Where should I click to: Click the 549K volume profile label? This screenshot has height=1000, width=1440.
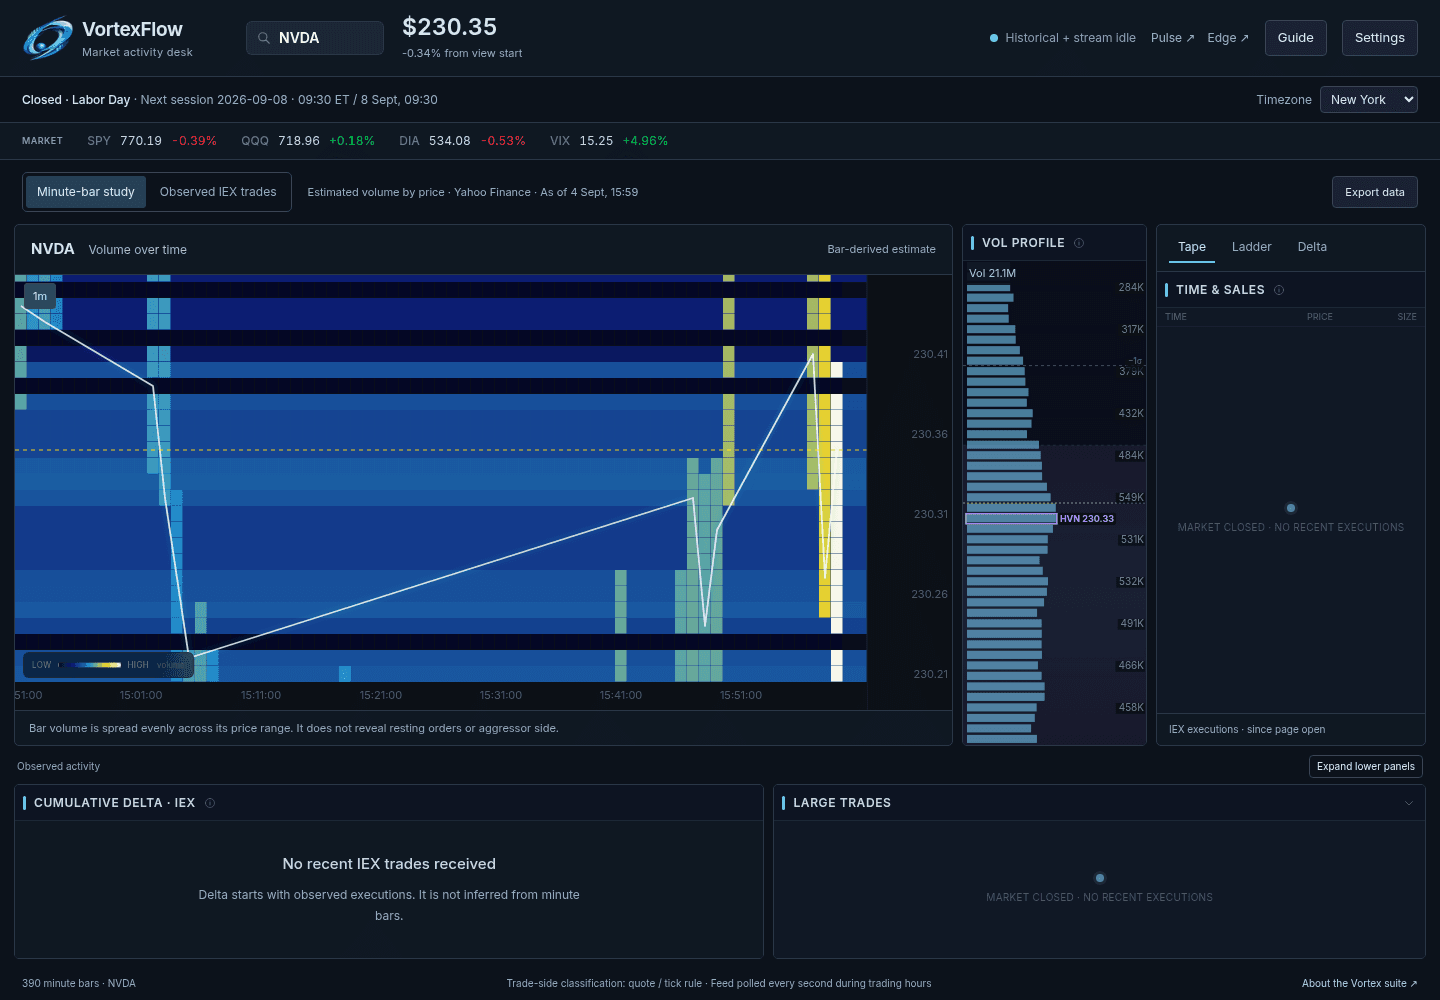point(1131,497)
